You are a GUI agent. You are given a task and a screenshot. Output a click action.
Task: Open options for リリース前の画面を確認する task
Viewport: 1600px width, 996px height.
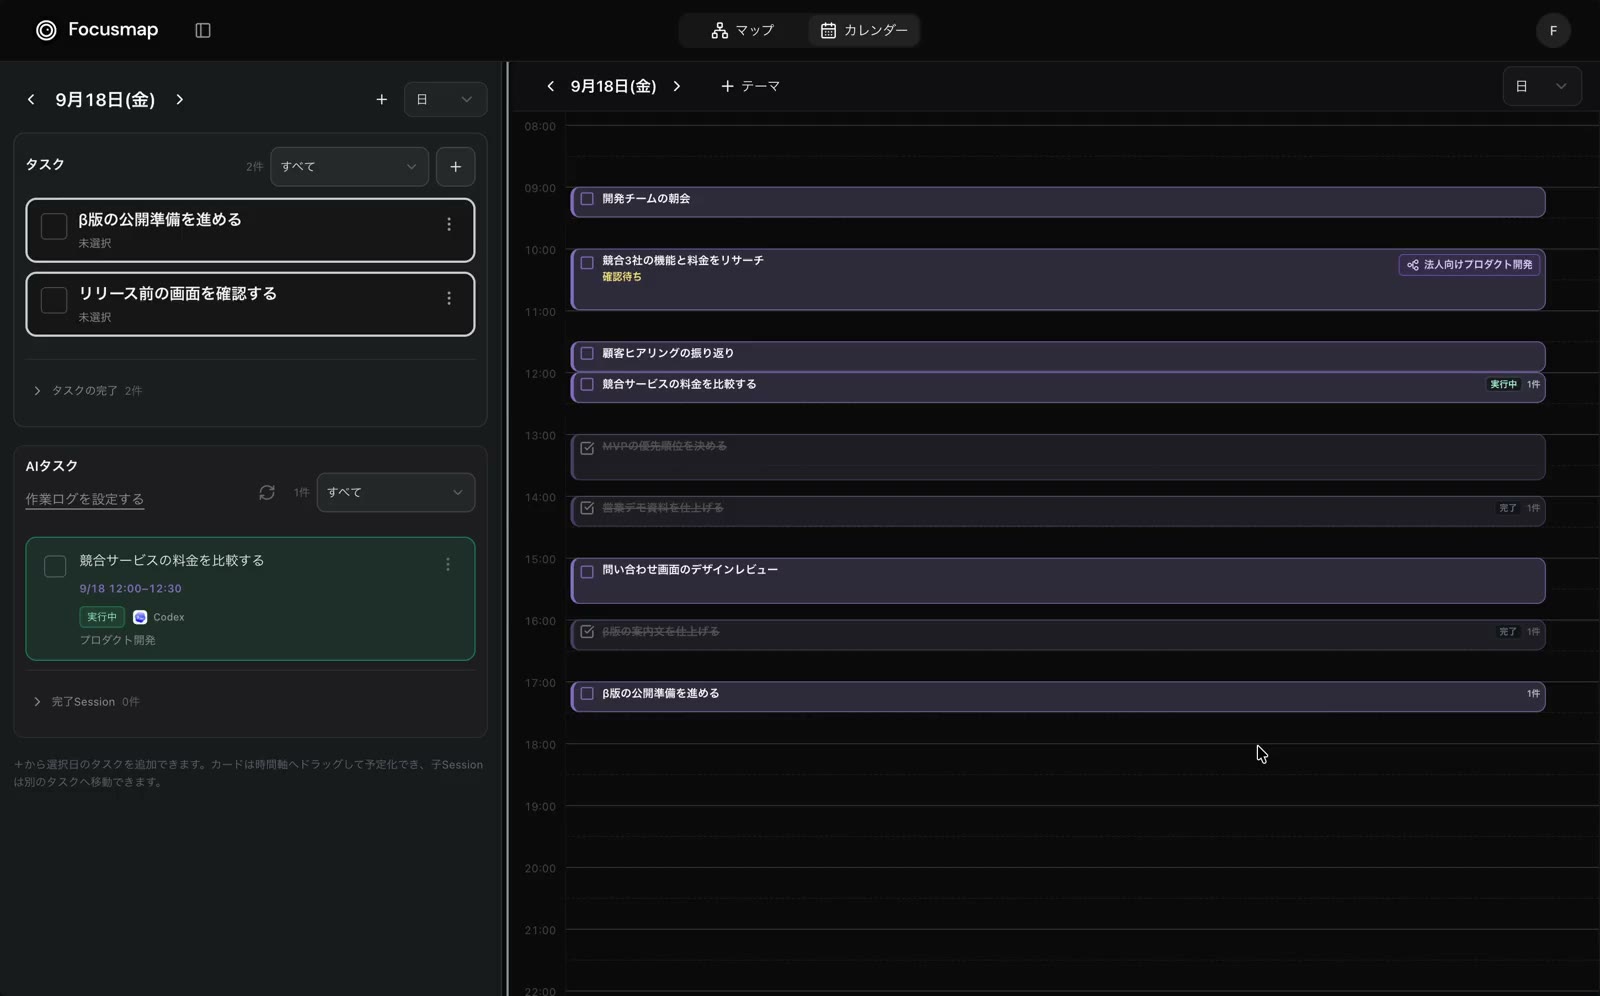[449, 299]
